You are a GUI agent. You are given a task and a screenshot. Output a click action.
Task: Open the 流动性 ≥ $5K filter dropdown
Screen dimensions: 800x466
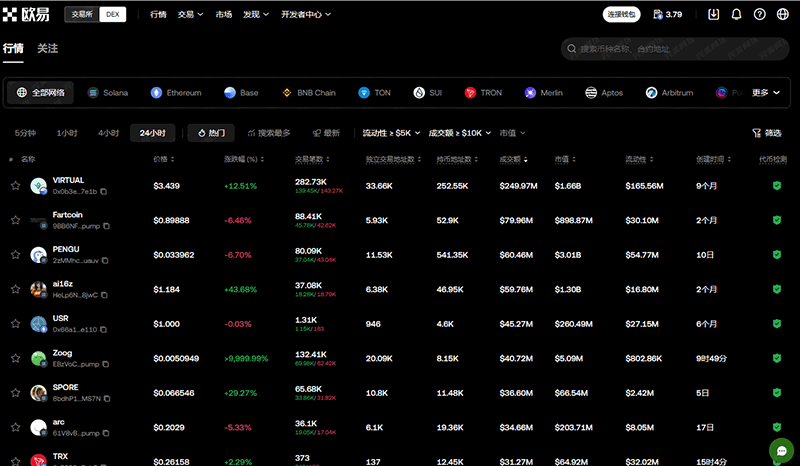(x=391, y=133)
